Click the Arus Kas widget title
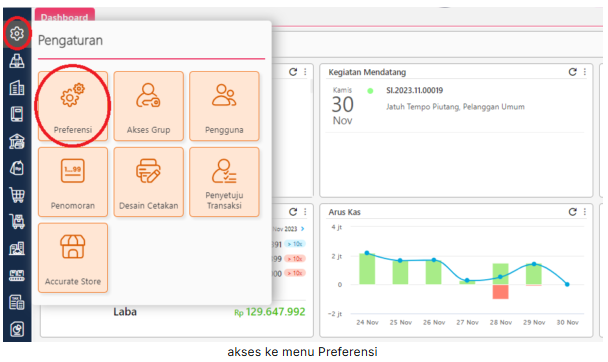The height and width of the screenshot is (362, 608). pyautogui.click(x=344, y=212)
